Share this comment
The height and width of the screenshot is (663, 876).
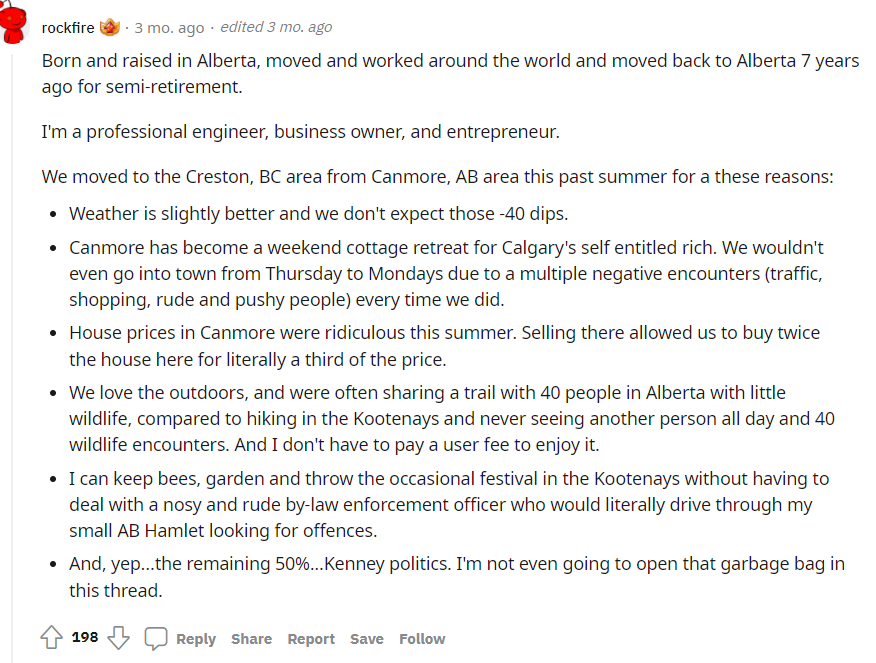click(x=251, y=639)
